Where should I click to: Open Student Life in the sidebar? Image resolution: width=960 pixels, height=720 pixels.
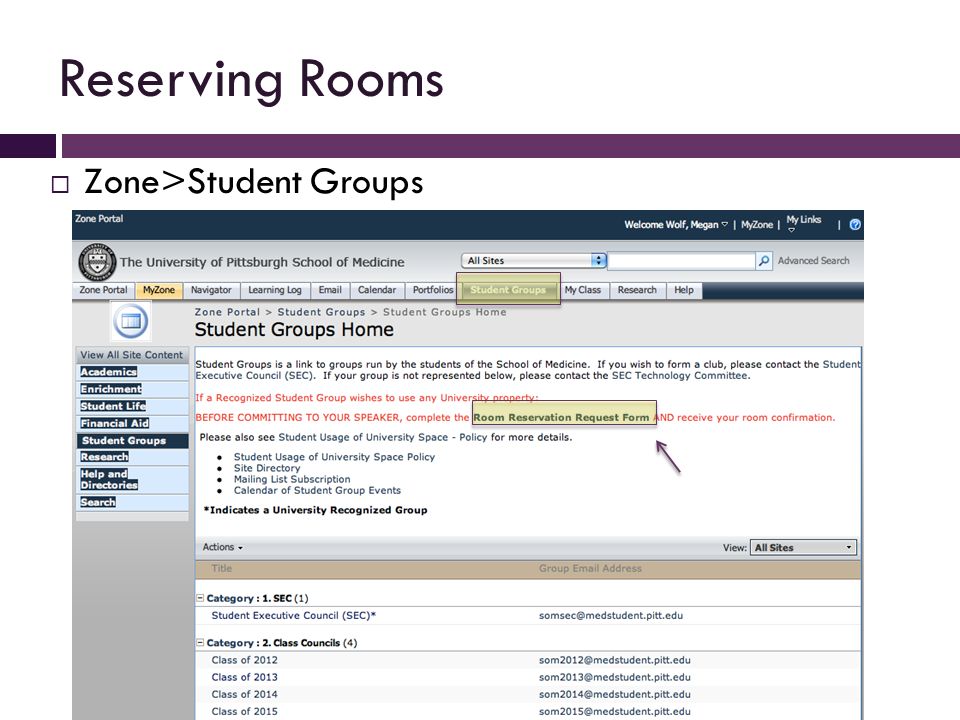[113, 406]
